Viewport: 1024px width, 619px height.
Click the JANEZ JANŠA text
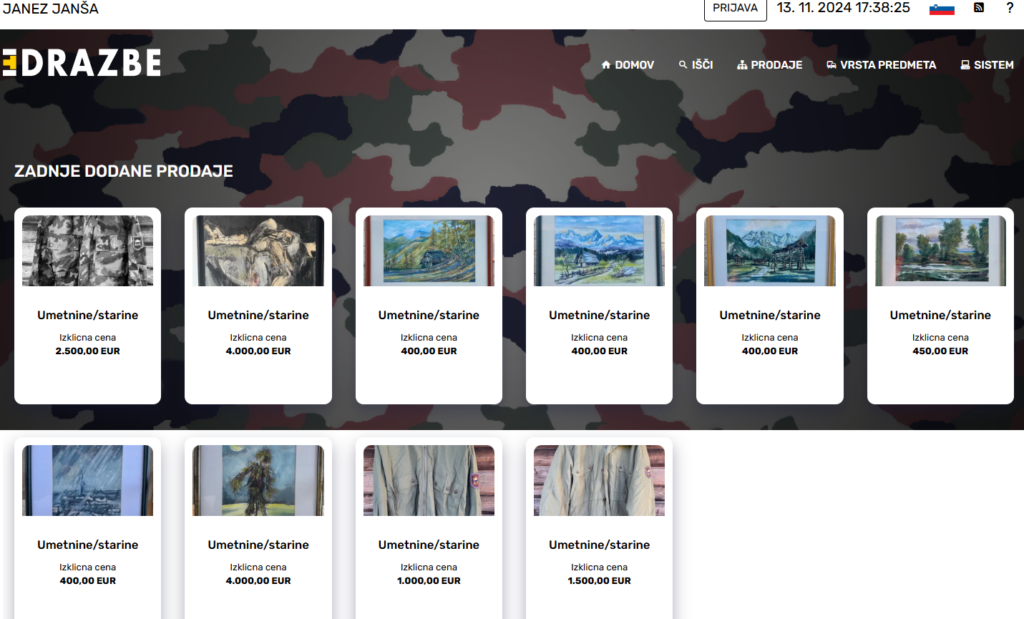50,8
